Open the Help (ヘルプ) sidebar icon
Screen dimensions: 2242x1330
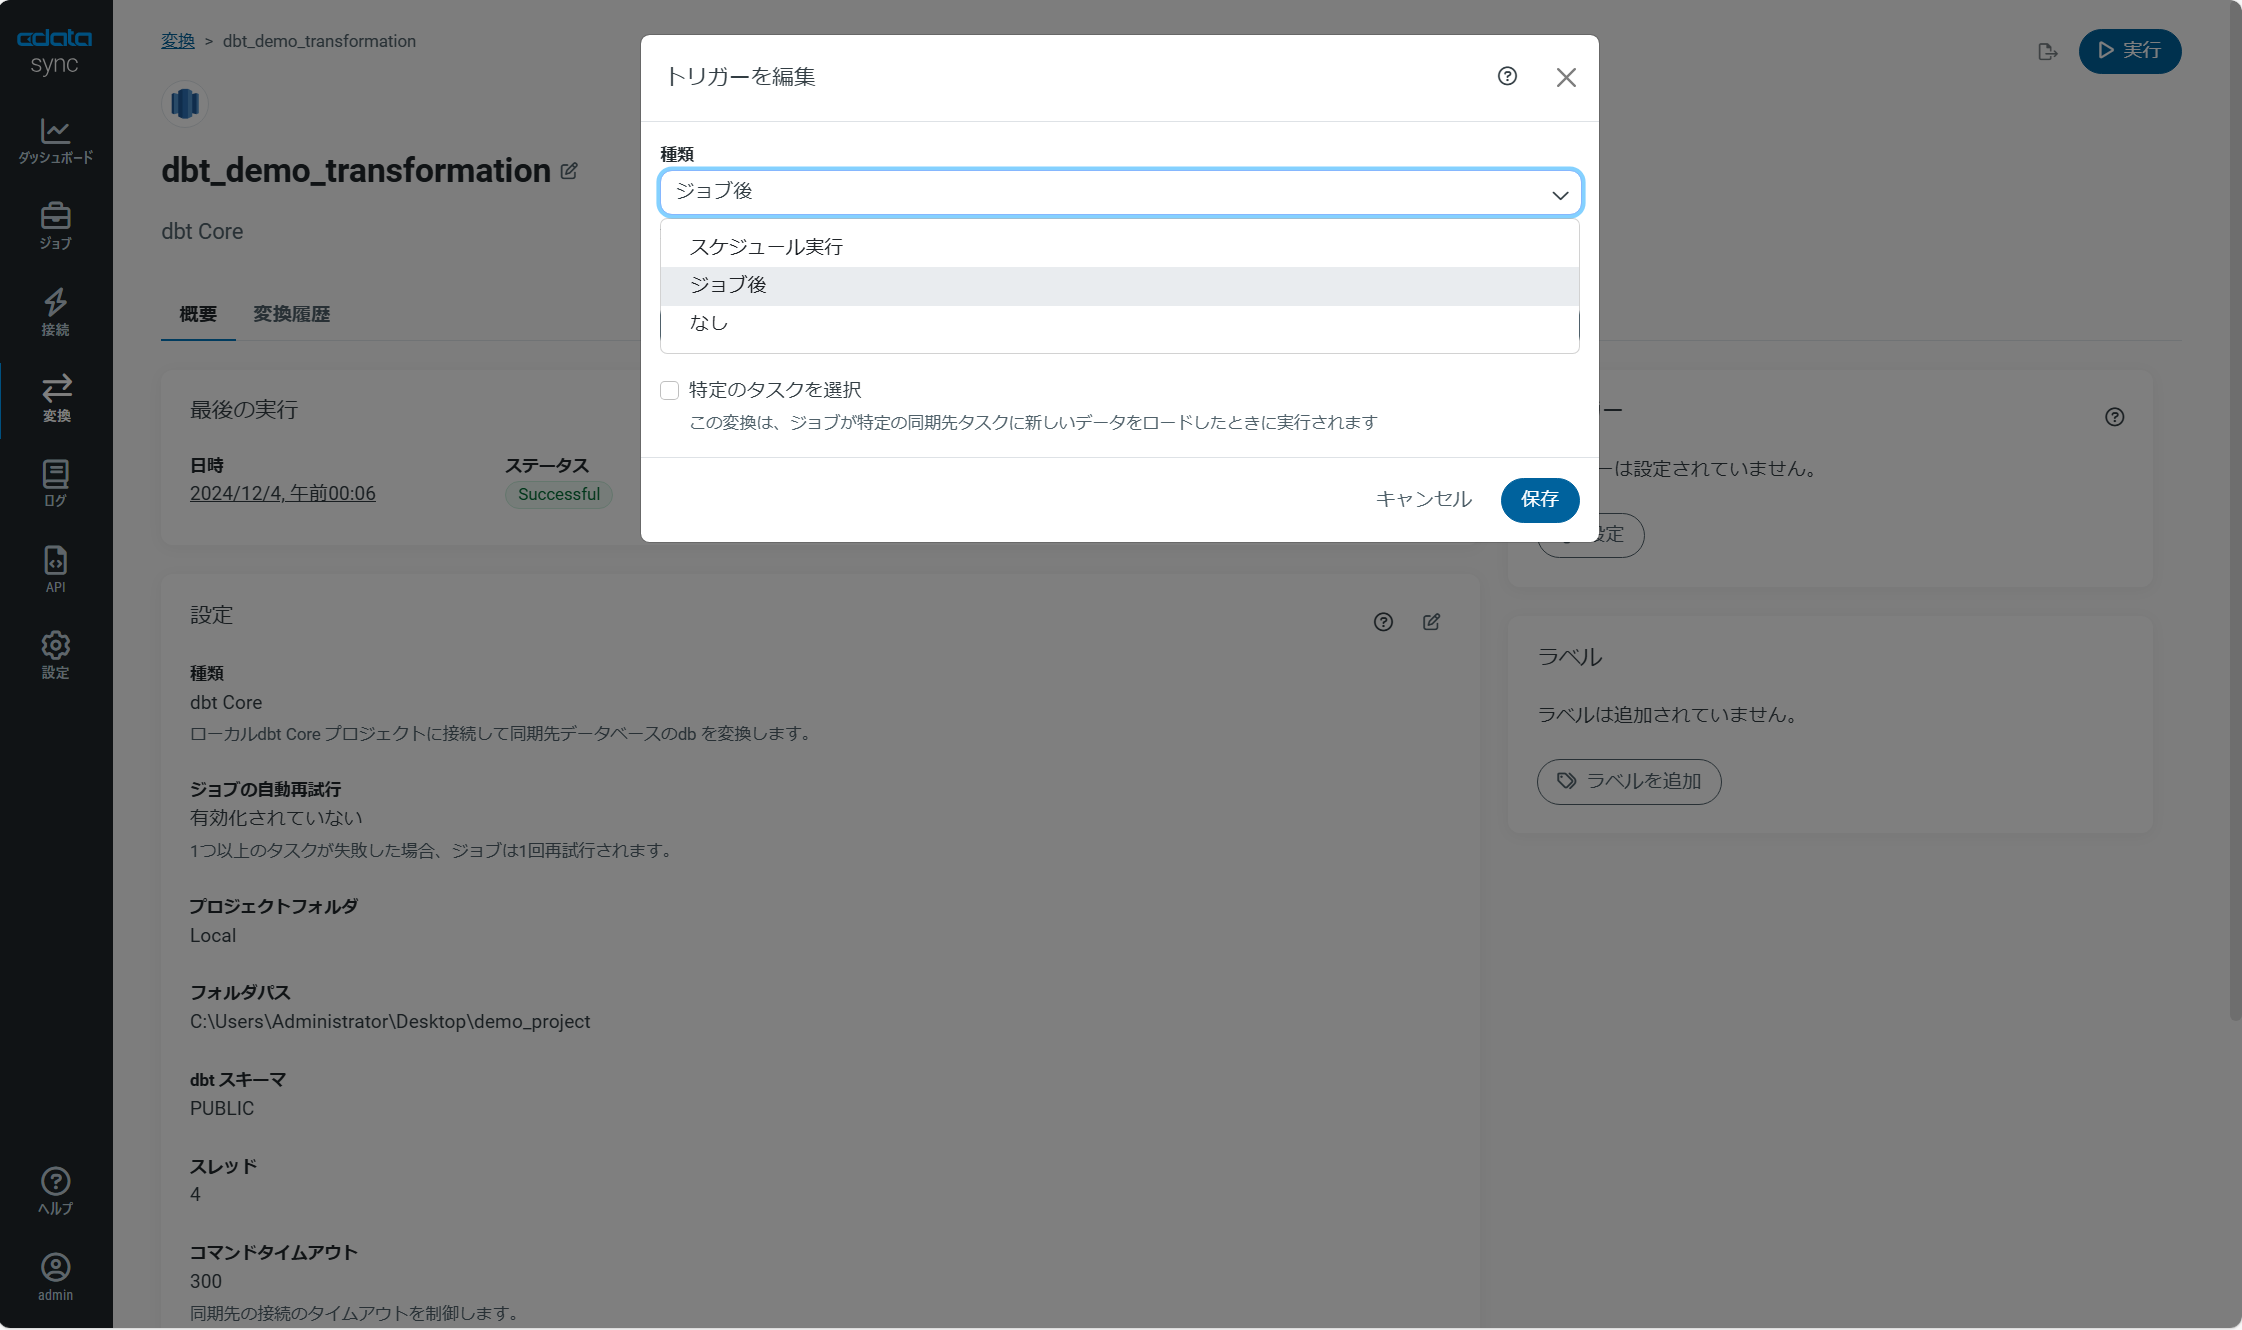(x=55, y=1191)
